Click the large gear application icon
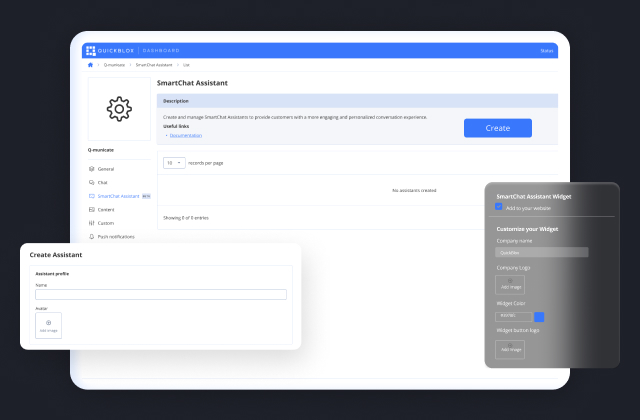 (119, 109)
